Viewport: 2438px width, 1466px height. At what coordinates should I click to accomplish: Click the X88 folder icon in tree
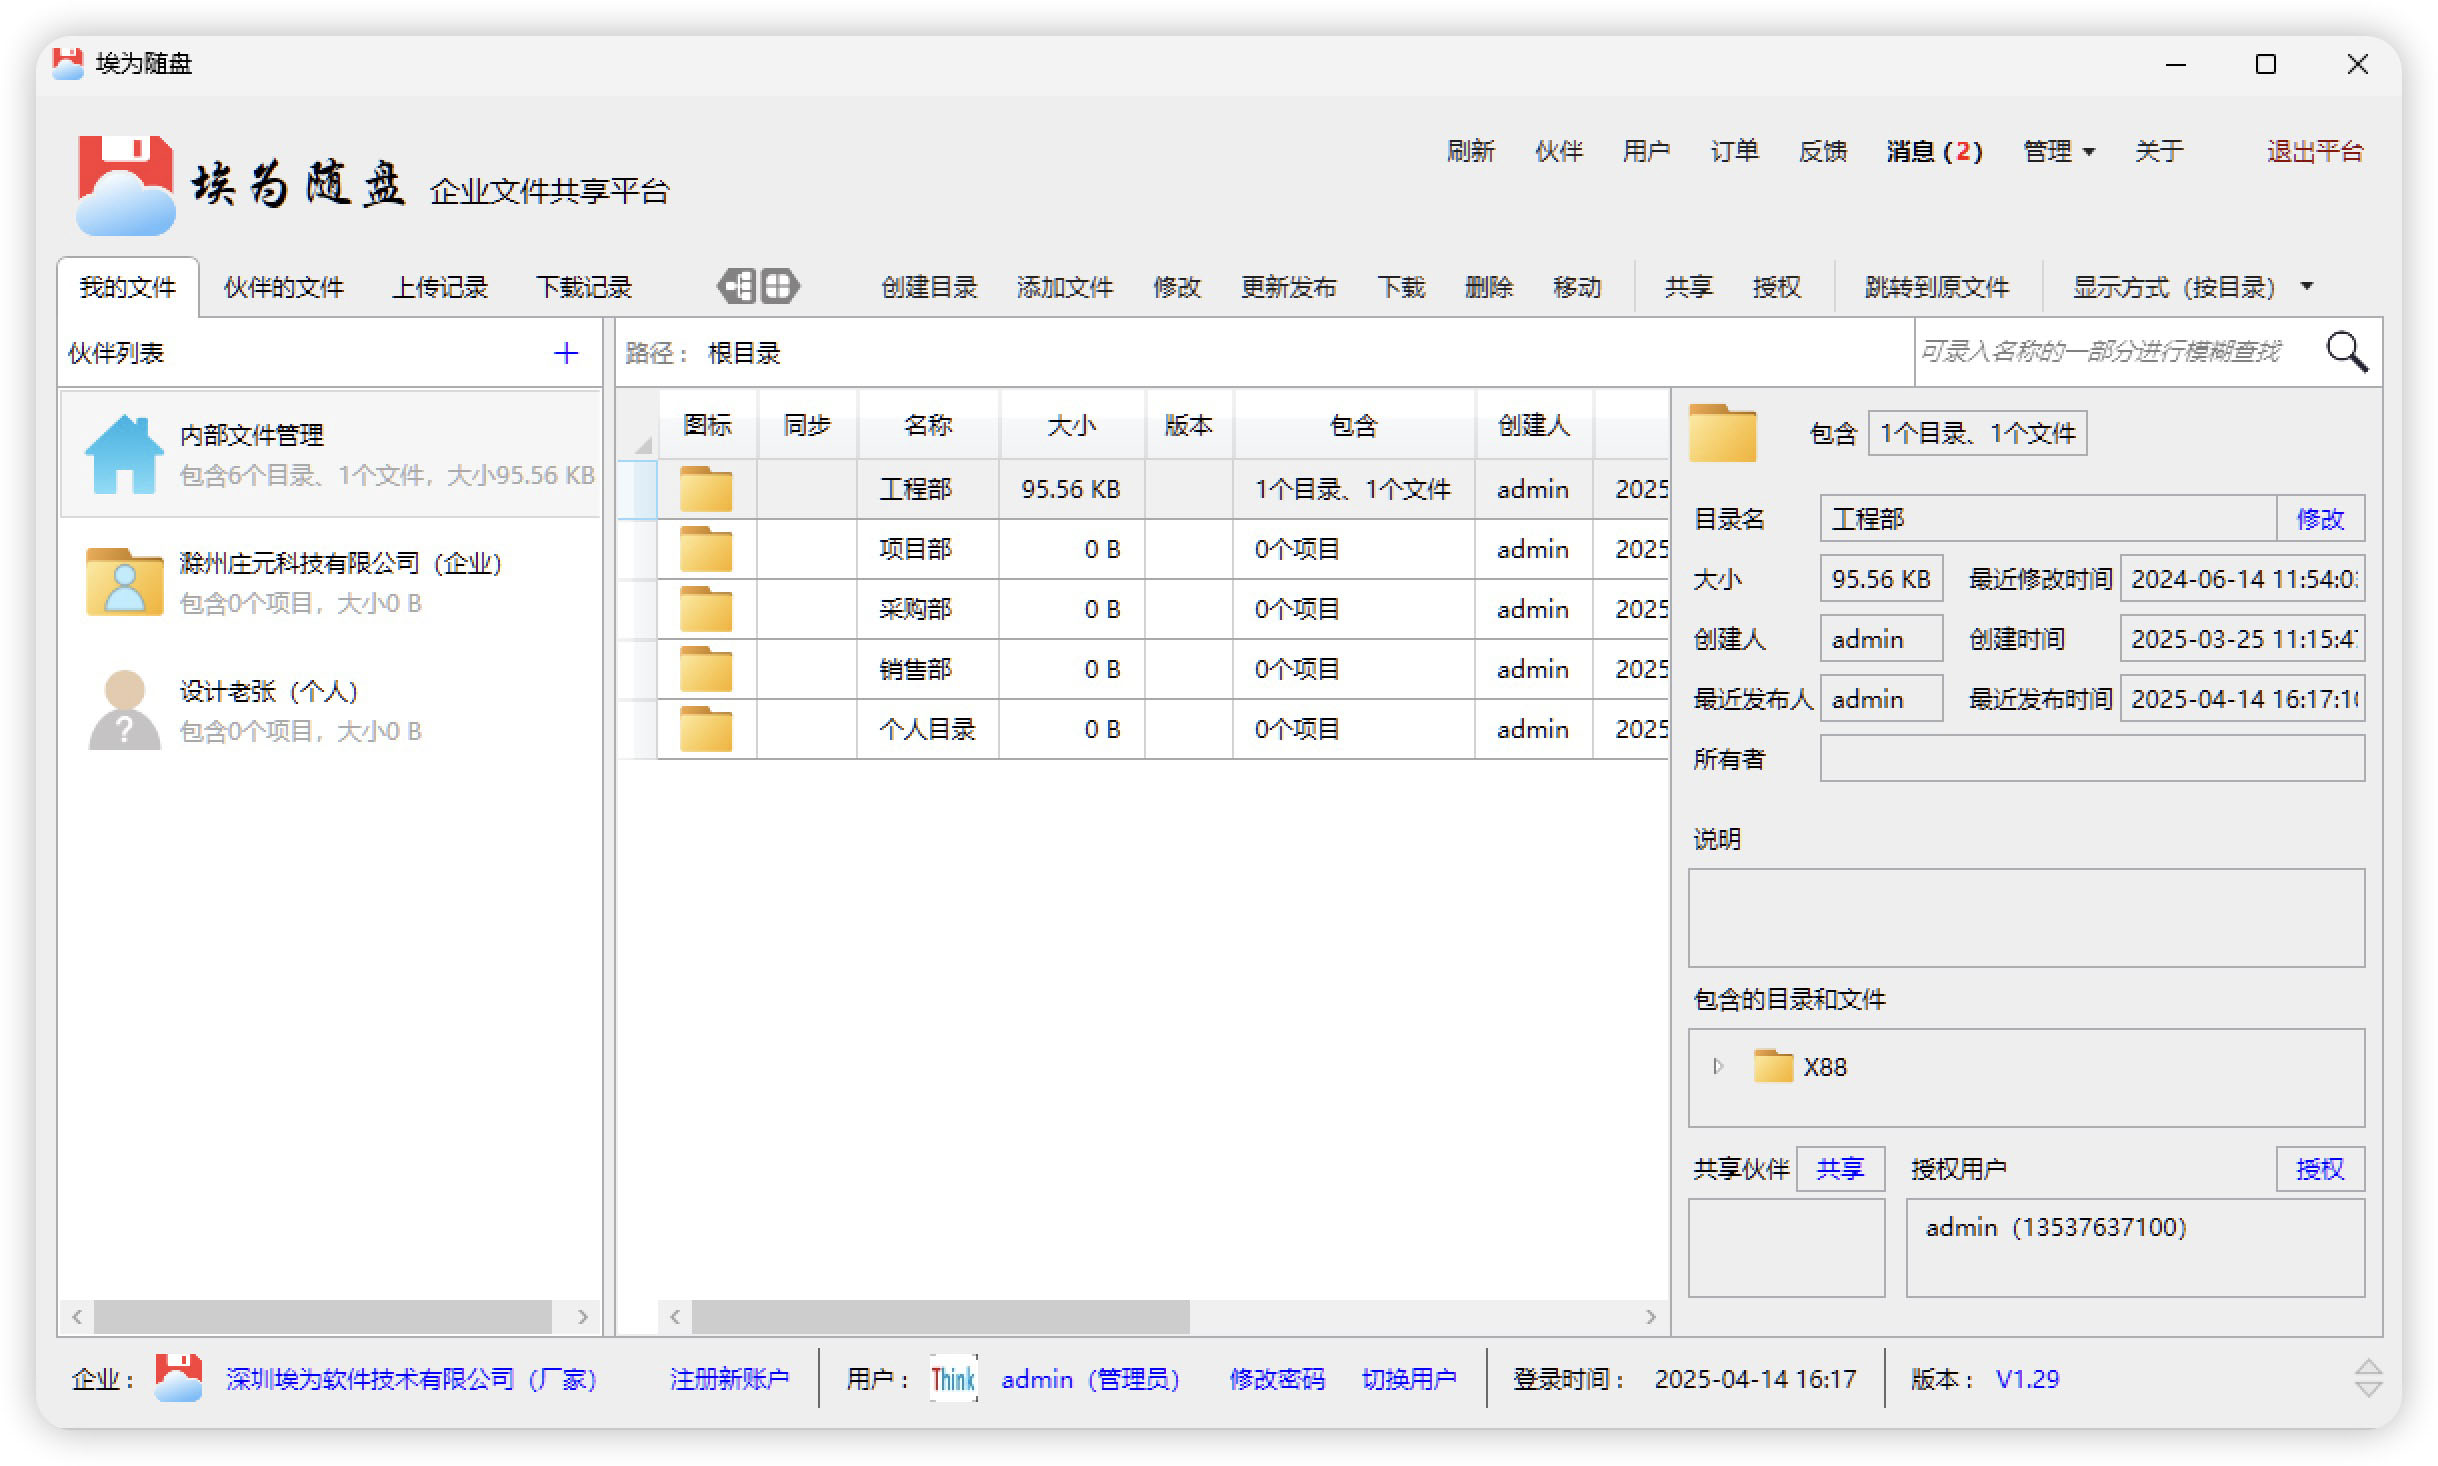[x=1773, y=1066]
